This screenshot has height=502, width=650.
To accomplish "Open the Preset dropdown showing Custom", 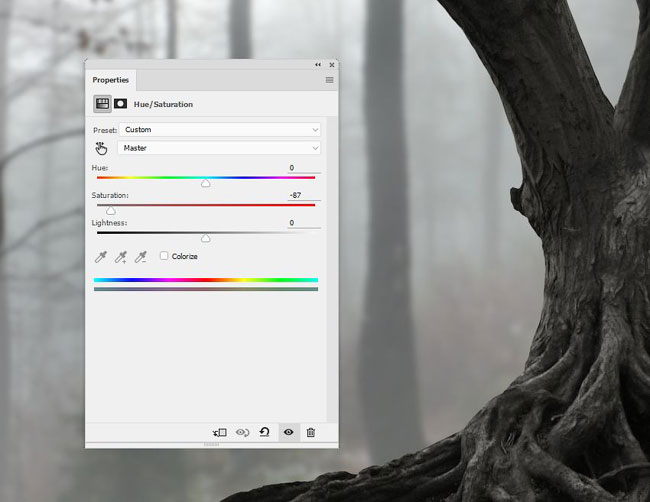I will point(220,130).
